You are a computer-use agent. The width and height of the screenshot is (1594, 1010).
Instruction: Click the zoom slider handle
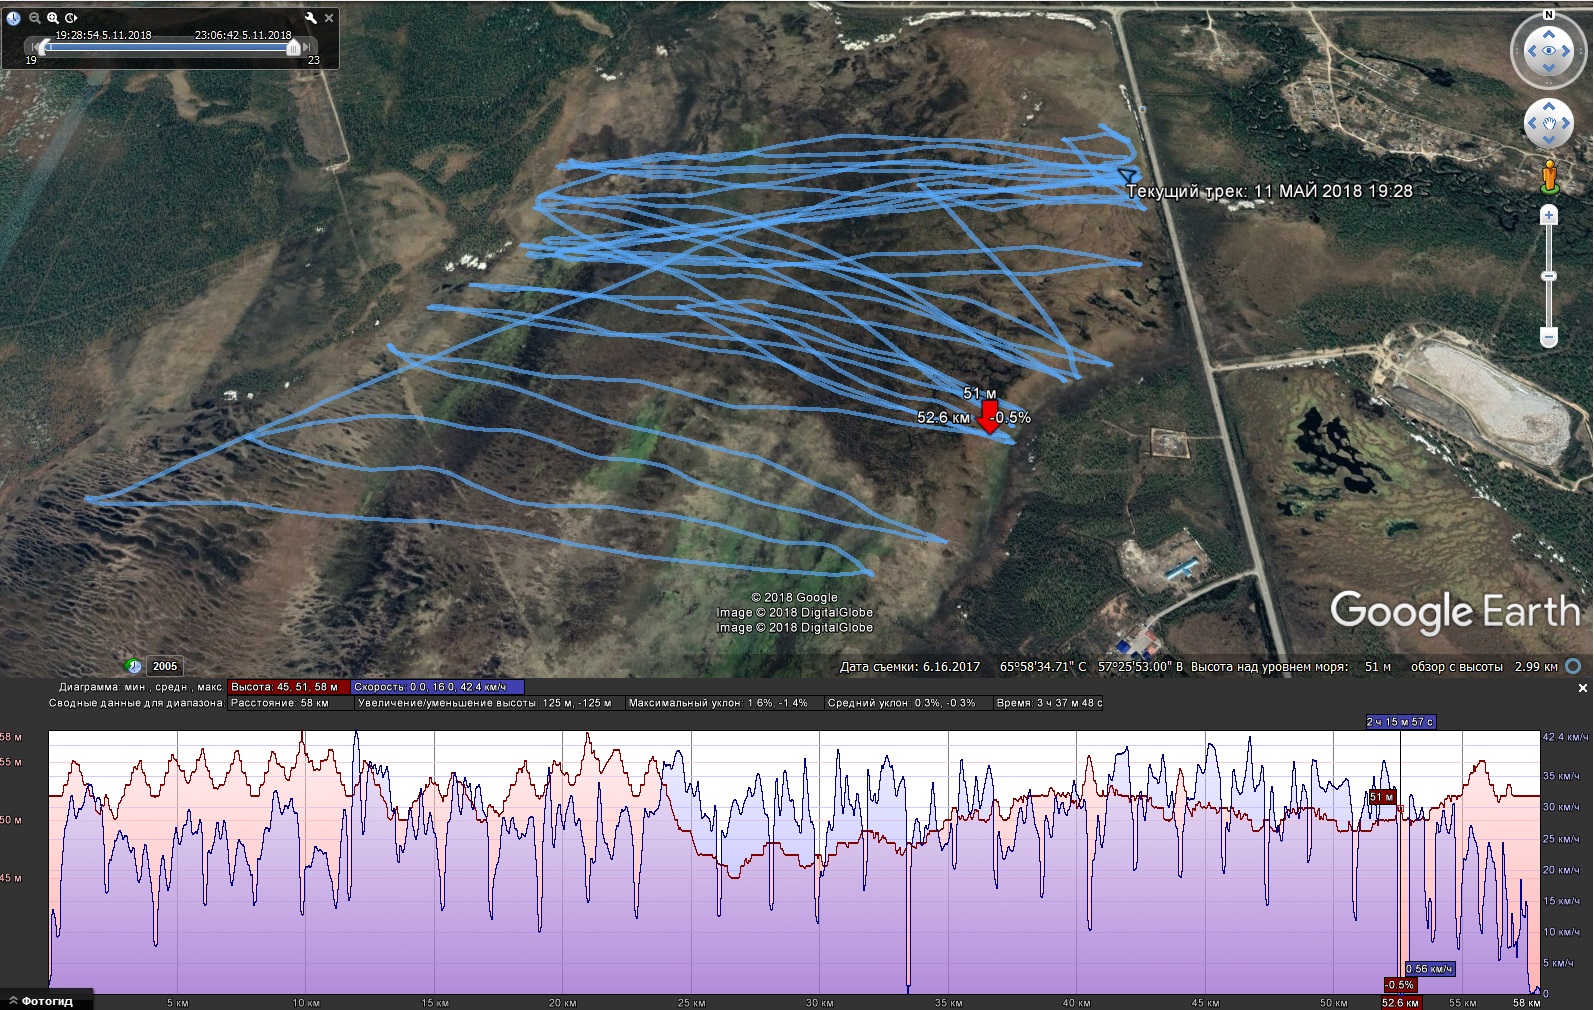[x=1549, y=276]
